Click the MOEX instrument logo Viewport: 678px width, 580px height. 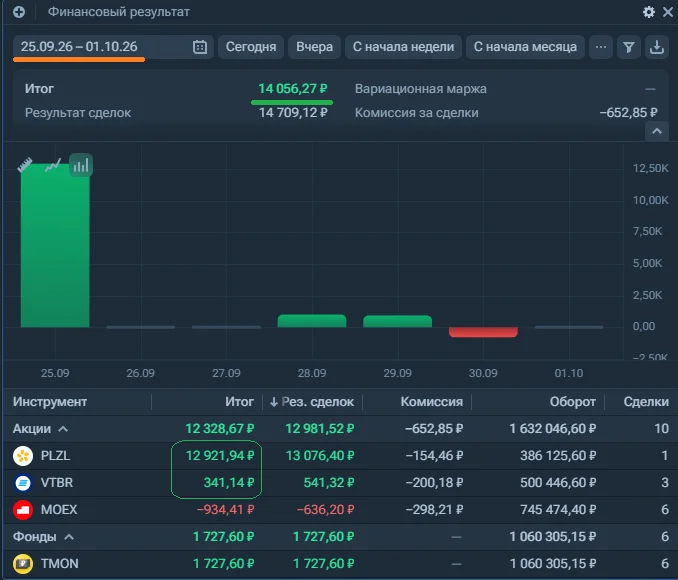(x=23, y=510)
